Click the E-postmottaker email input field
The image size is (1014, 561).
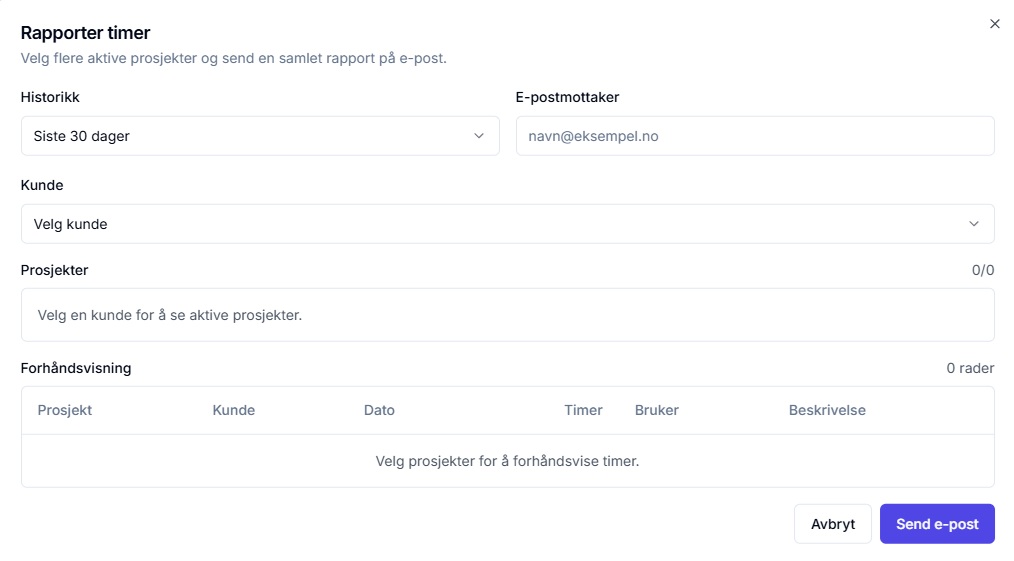pyautogui.click(x=755, y=136)
